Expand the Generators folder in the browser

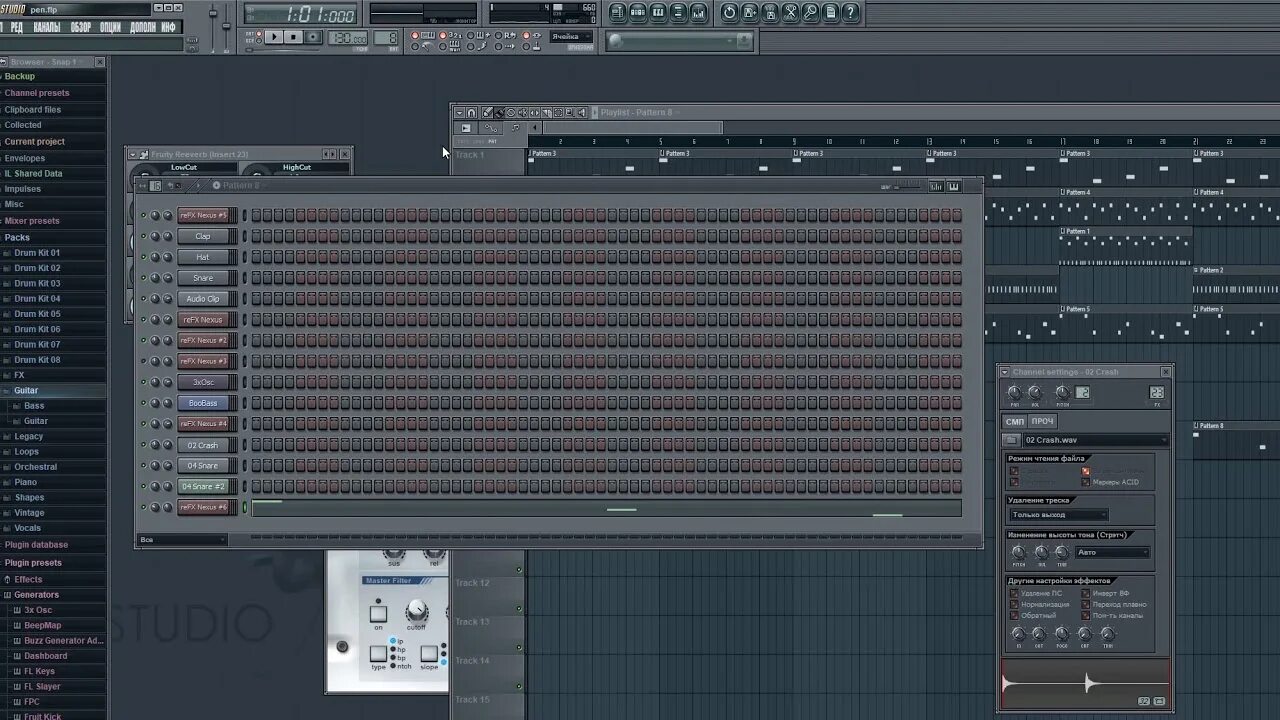[x=36, y=595]
